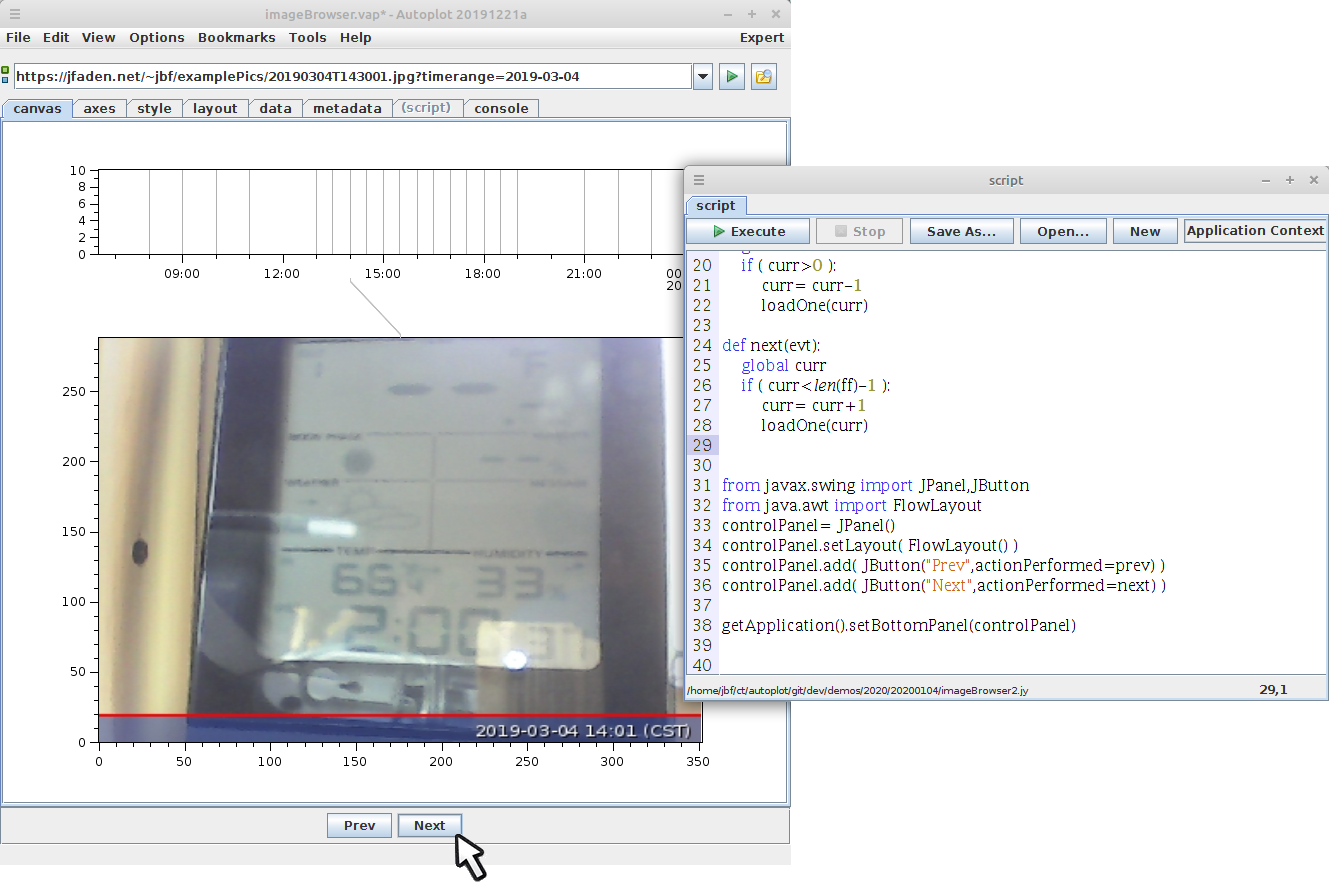Open the Bookmarks menu

pos(236,38)
